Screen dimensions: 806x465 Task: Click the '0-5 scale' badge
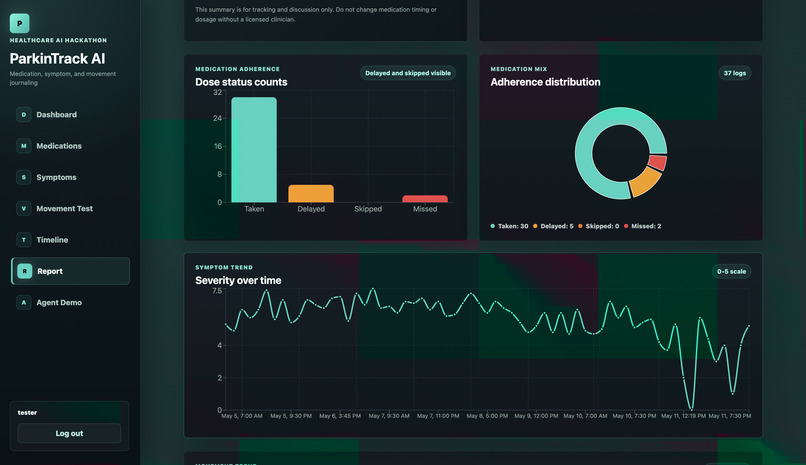pos(731,271)
